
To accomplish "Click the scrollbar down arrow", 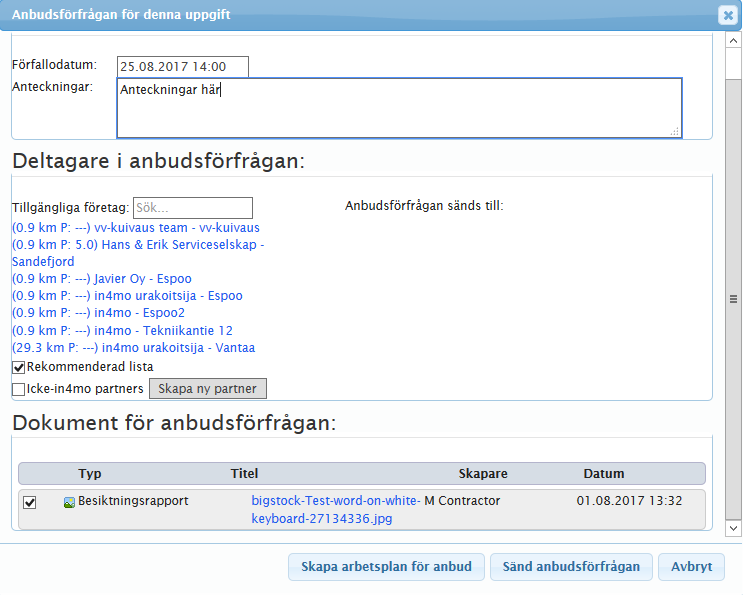I will coord(733,527).
